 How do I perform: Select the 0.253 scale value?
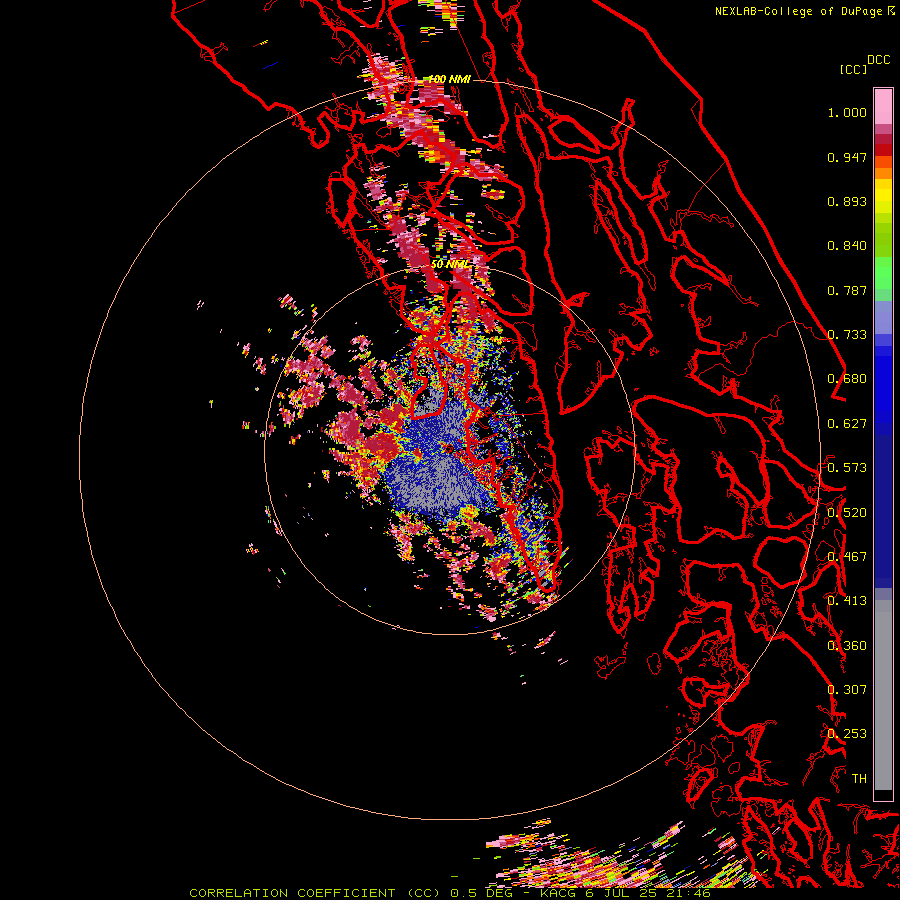pyautogui.click(x=847, y=734)
